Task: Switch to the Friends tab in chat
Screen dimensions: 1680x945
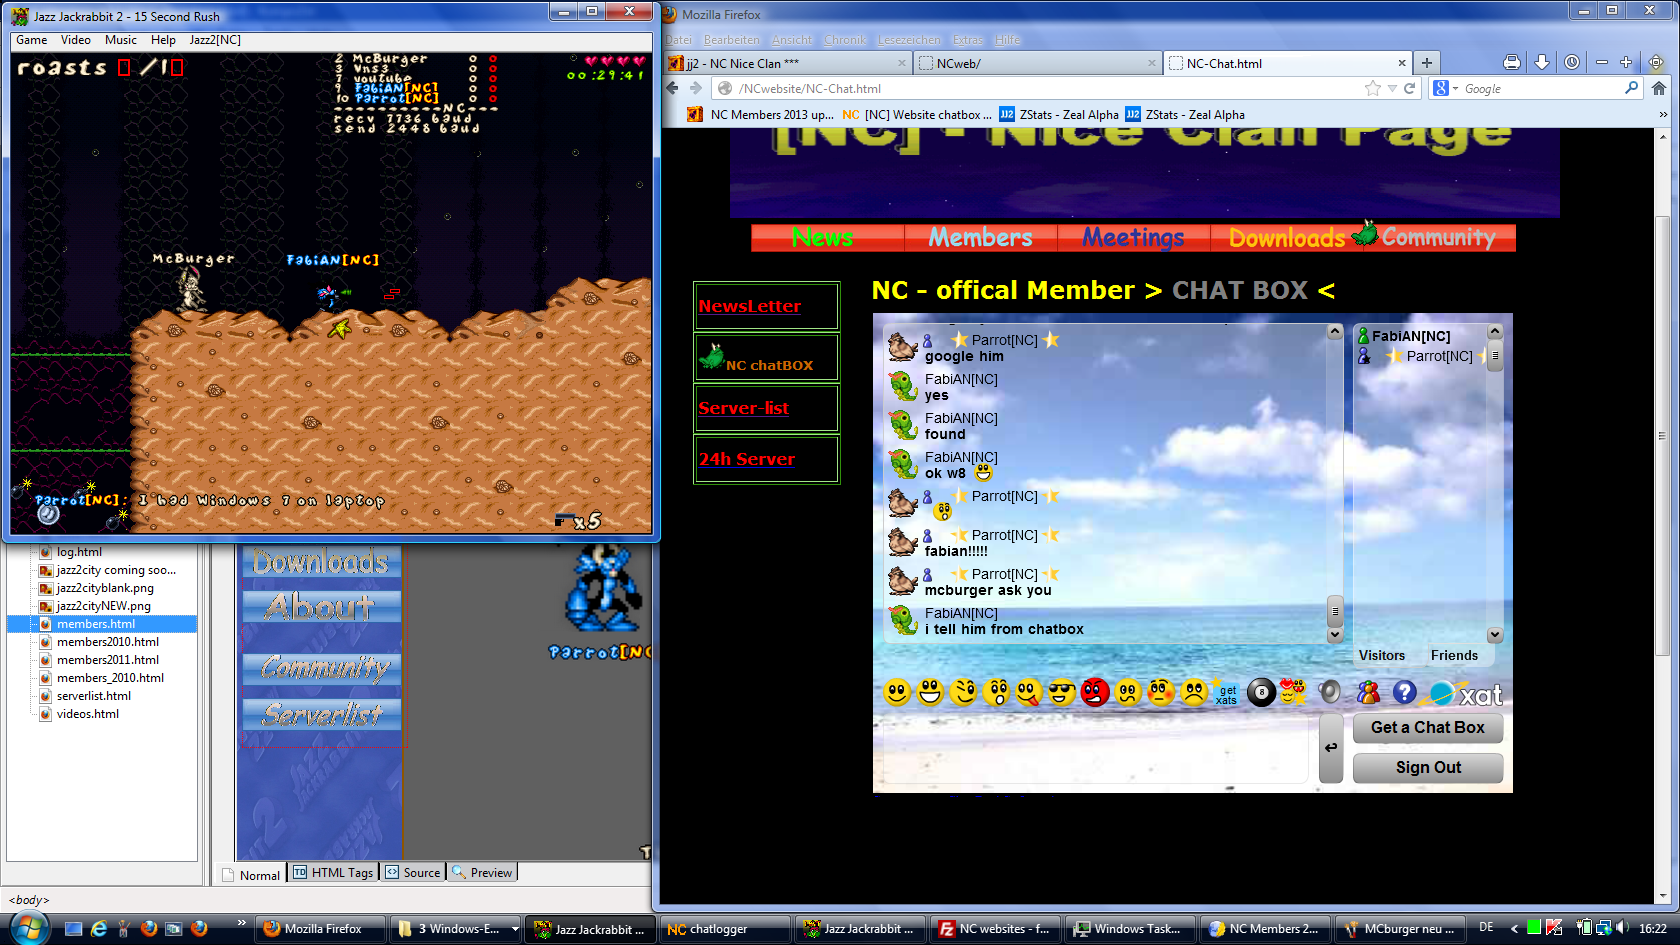Action: (x=1453, y=656)
